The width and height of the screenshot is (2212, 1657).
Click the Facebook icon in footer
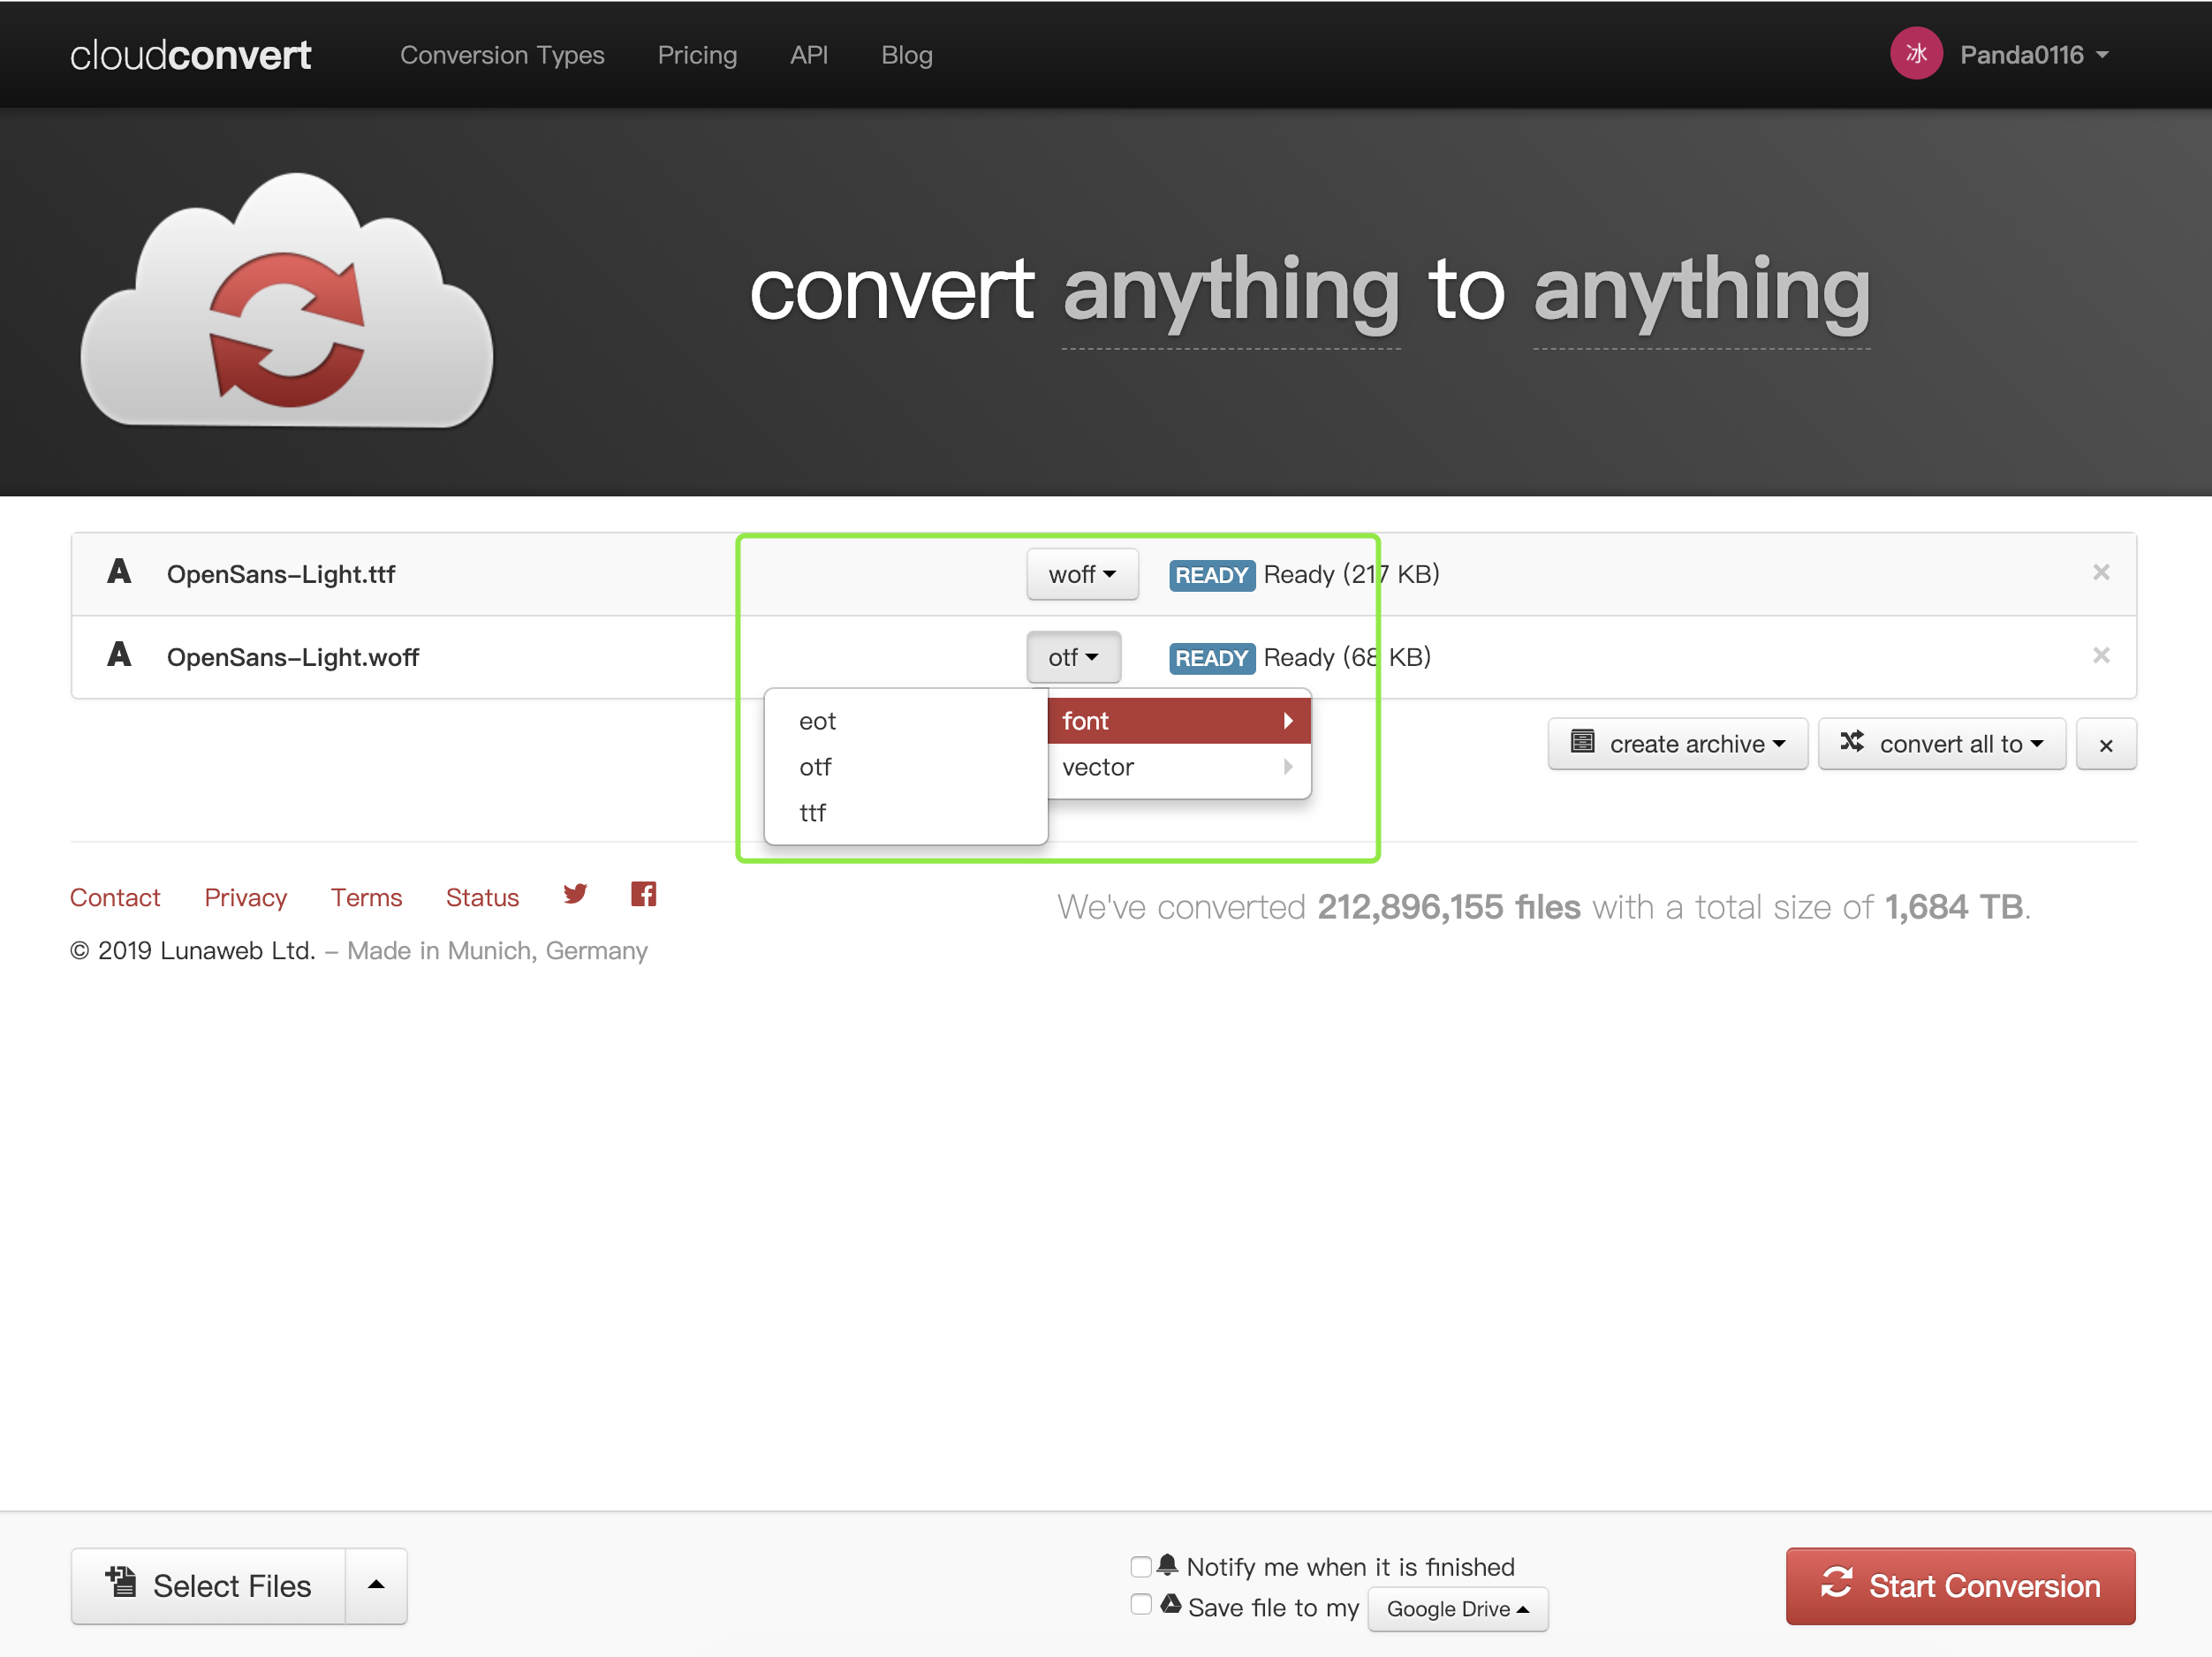point(643,895)
